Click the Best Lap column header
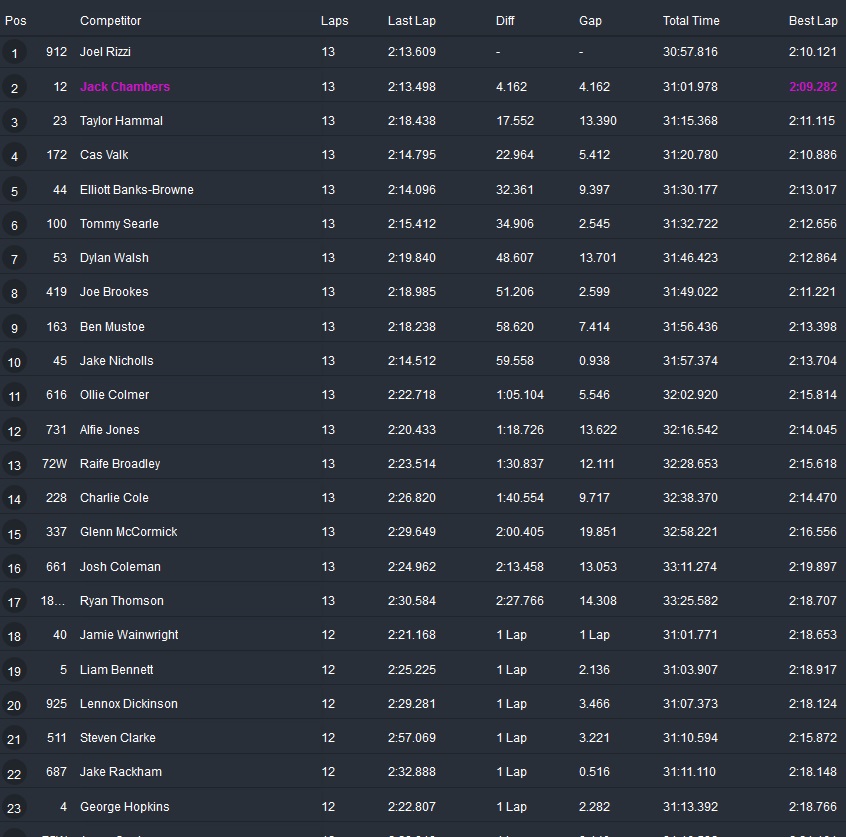The height and width of the screenshot is (837, 846). point(812,21)
